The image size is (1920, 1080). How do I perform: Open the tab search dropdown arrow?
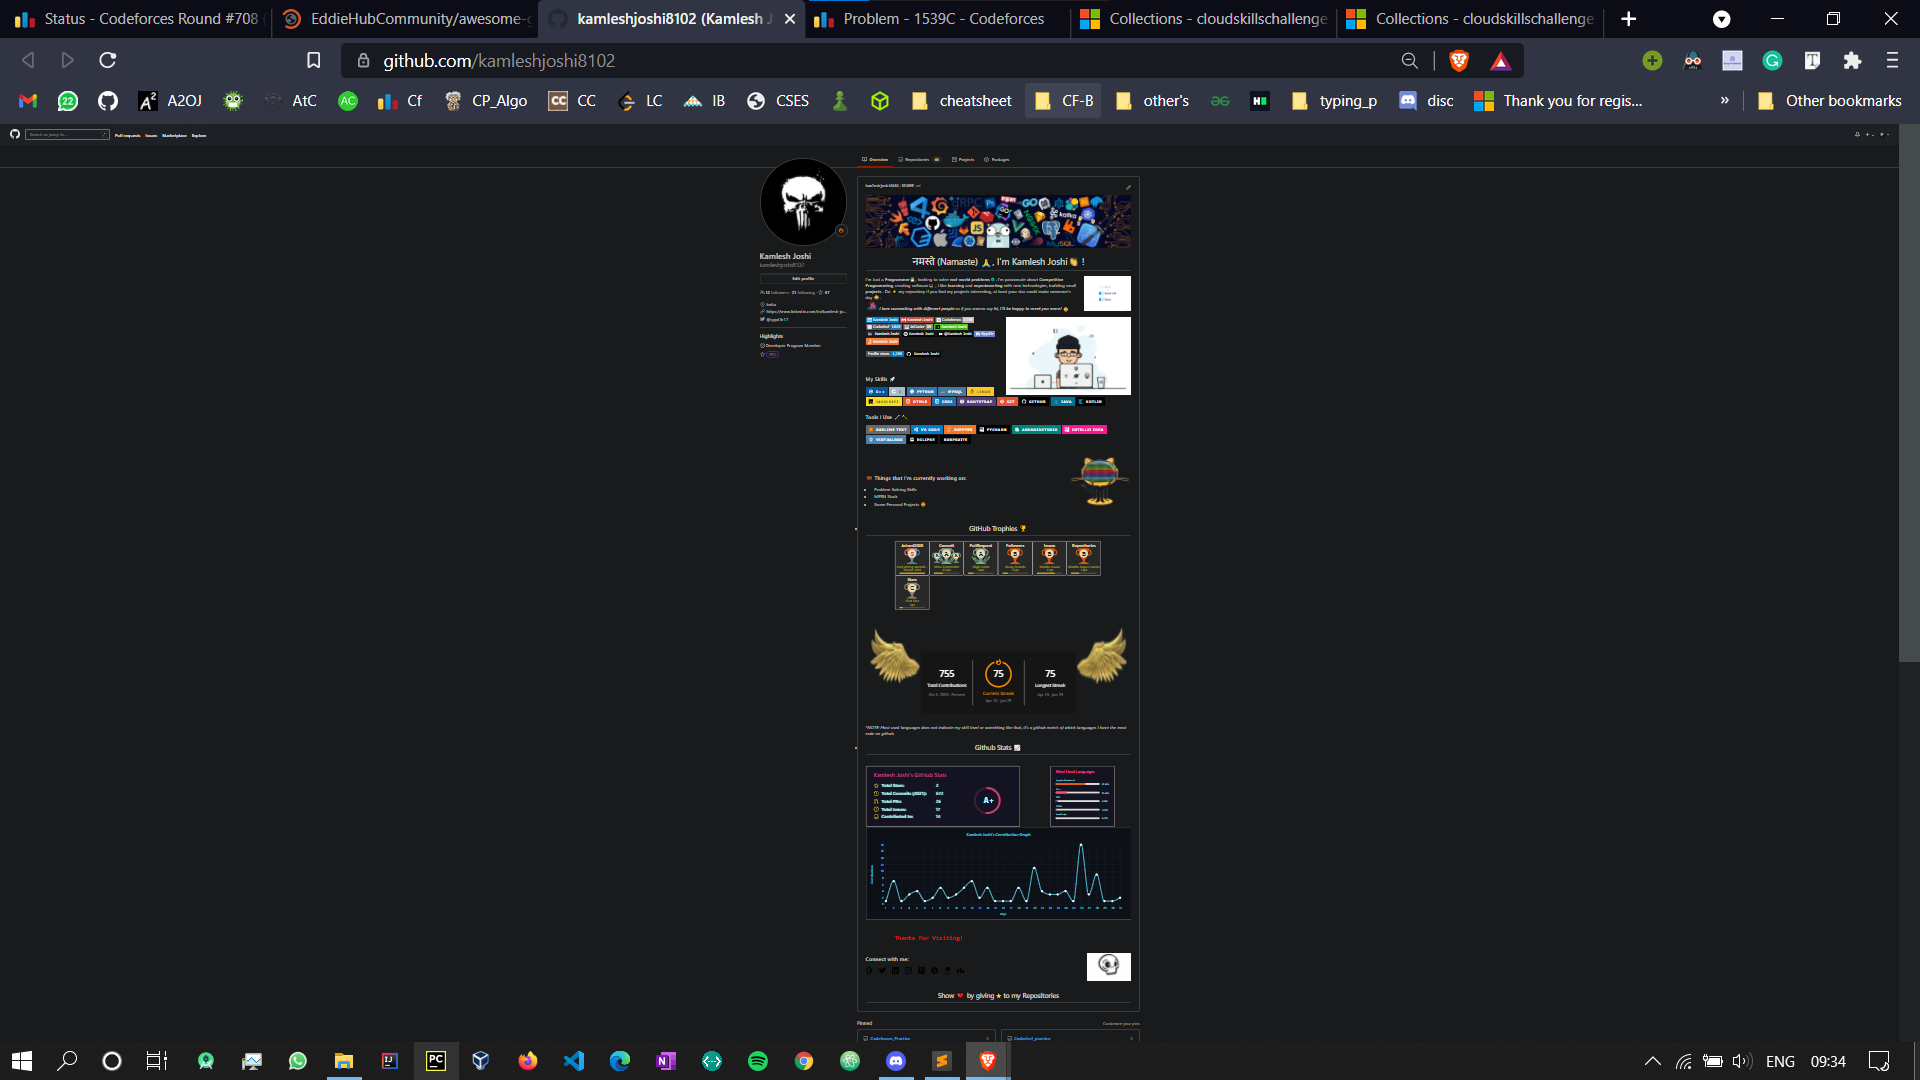tap(1721, 19)
